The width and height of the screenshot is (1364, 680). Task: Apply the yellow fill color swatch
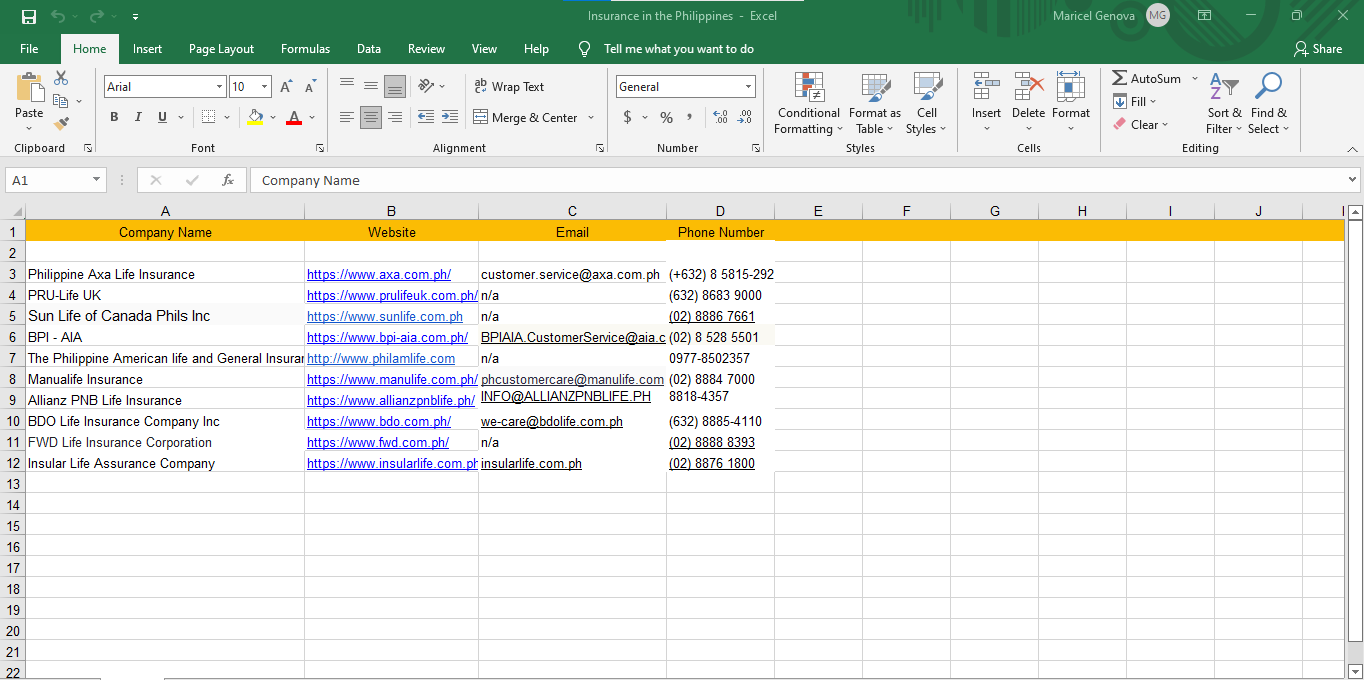(255, 117)
